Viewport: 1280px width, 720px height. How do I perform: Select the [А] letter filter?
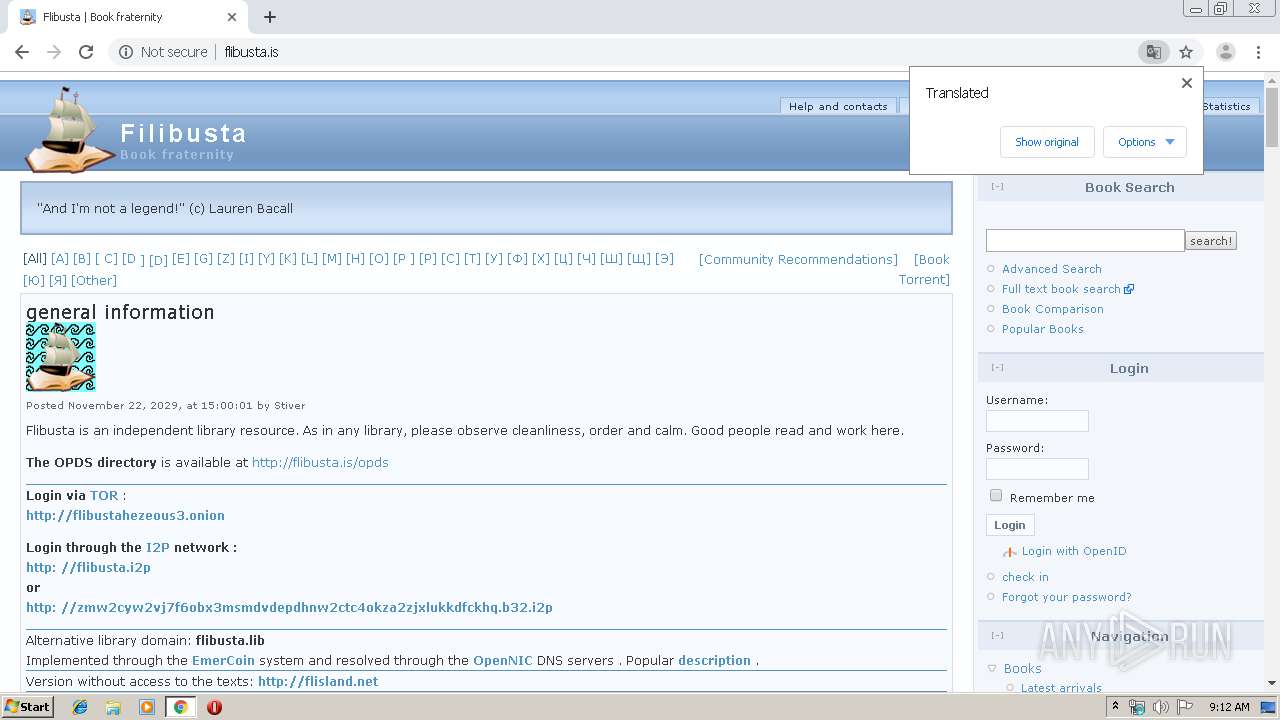[60, 259]
